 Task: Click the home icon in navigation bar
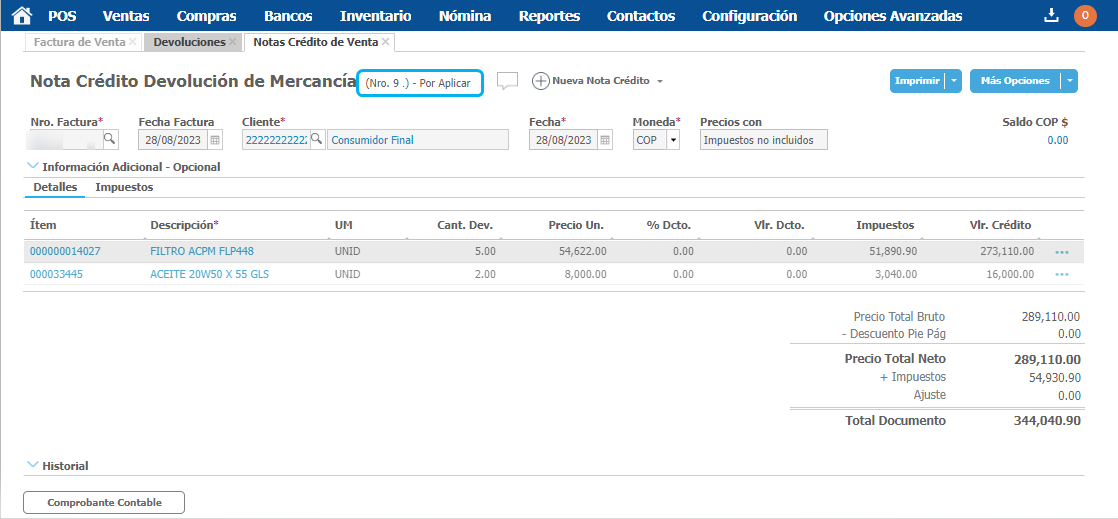[21, 15]
